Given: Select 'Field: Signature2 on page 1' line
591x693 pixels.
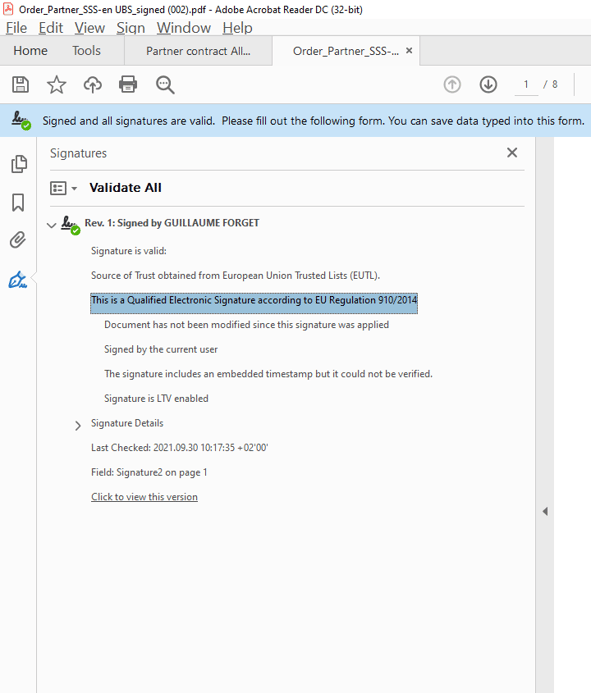Looking at the screenshot, I should 149,472.
